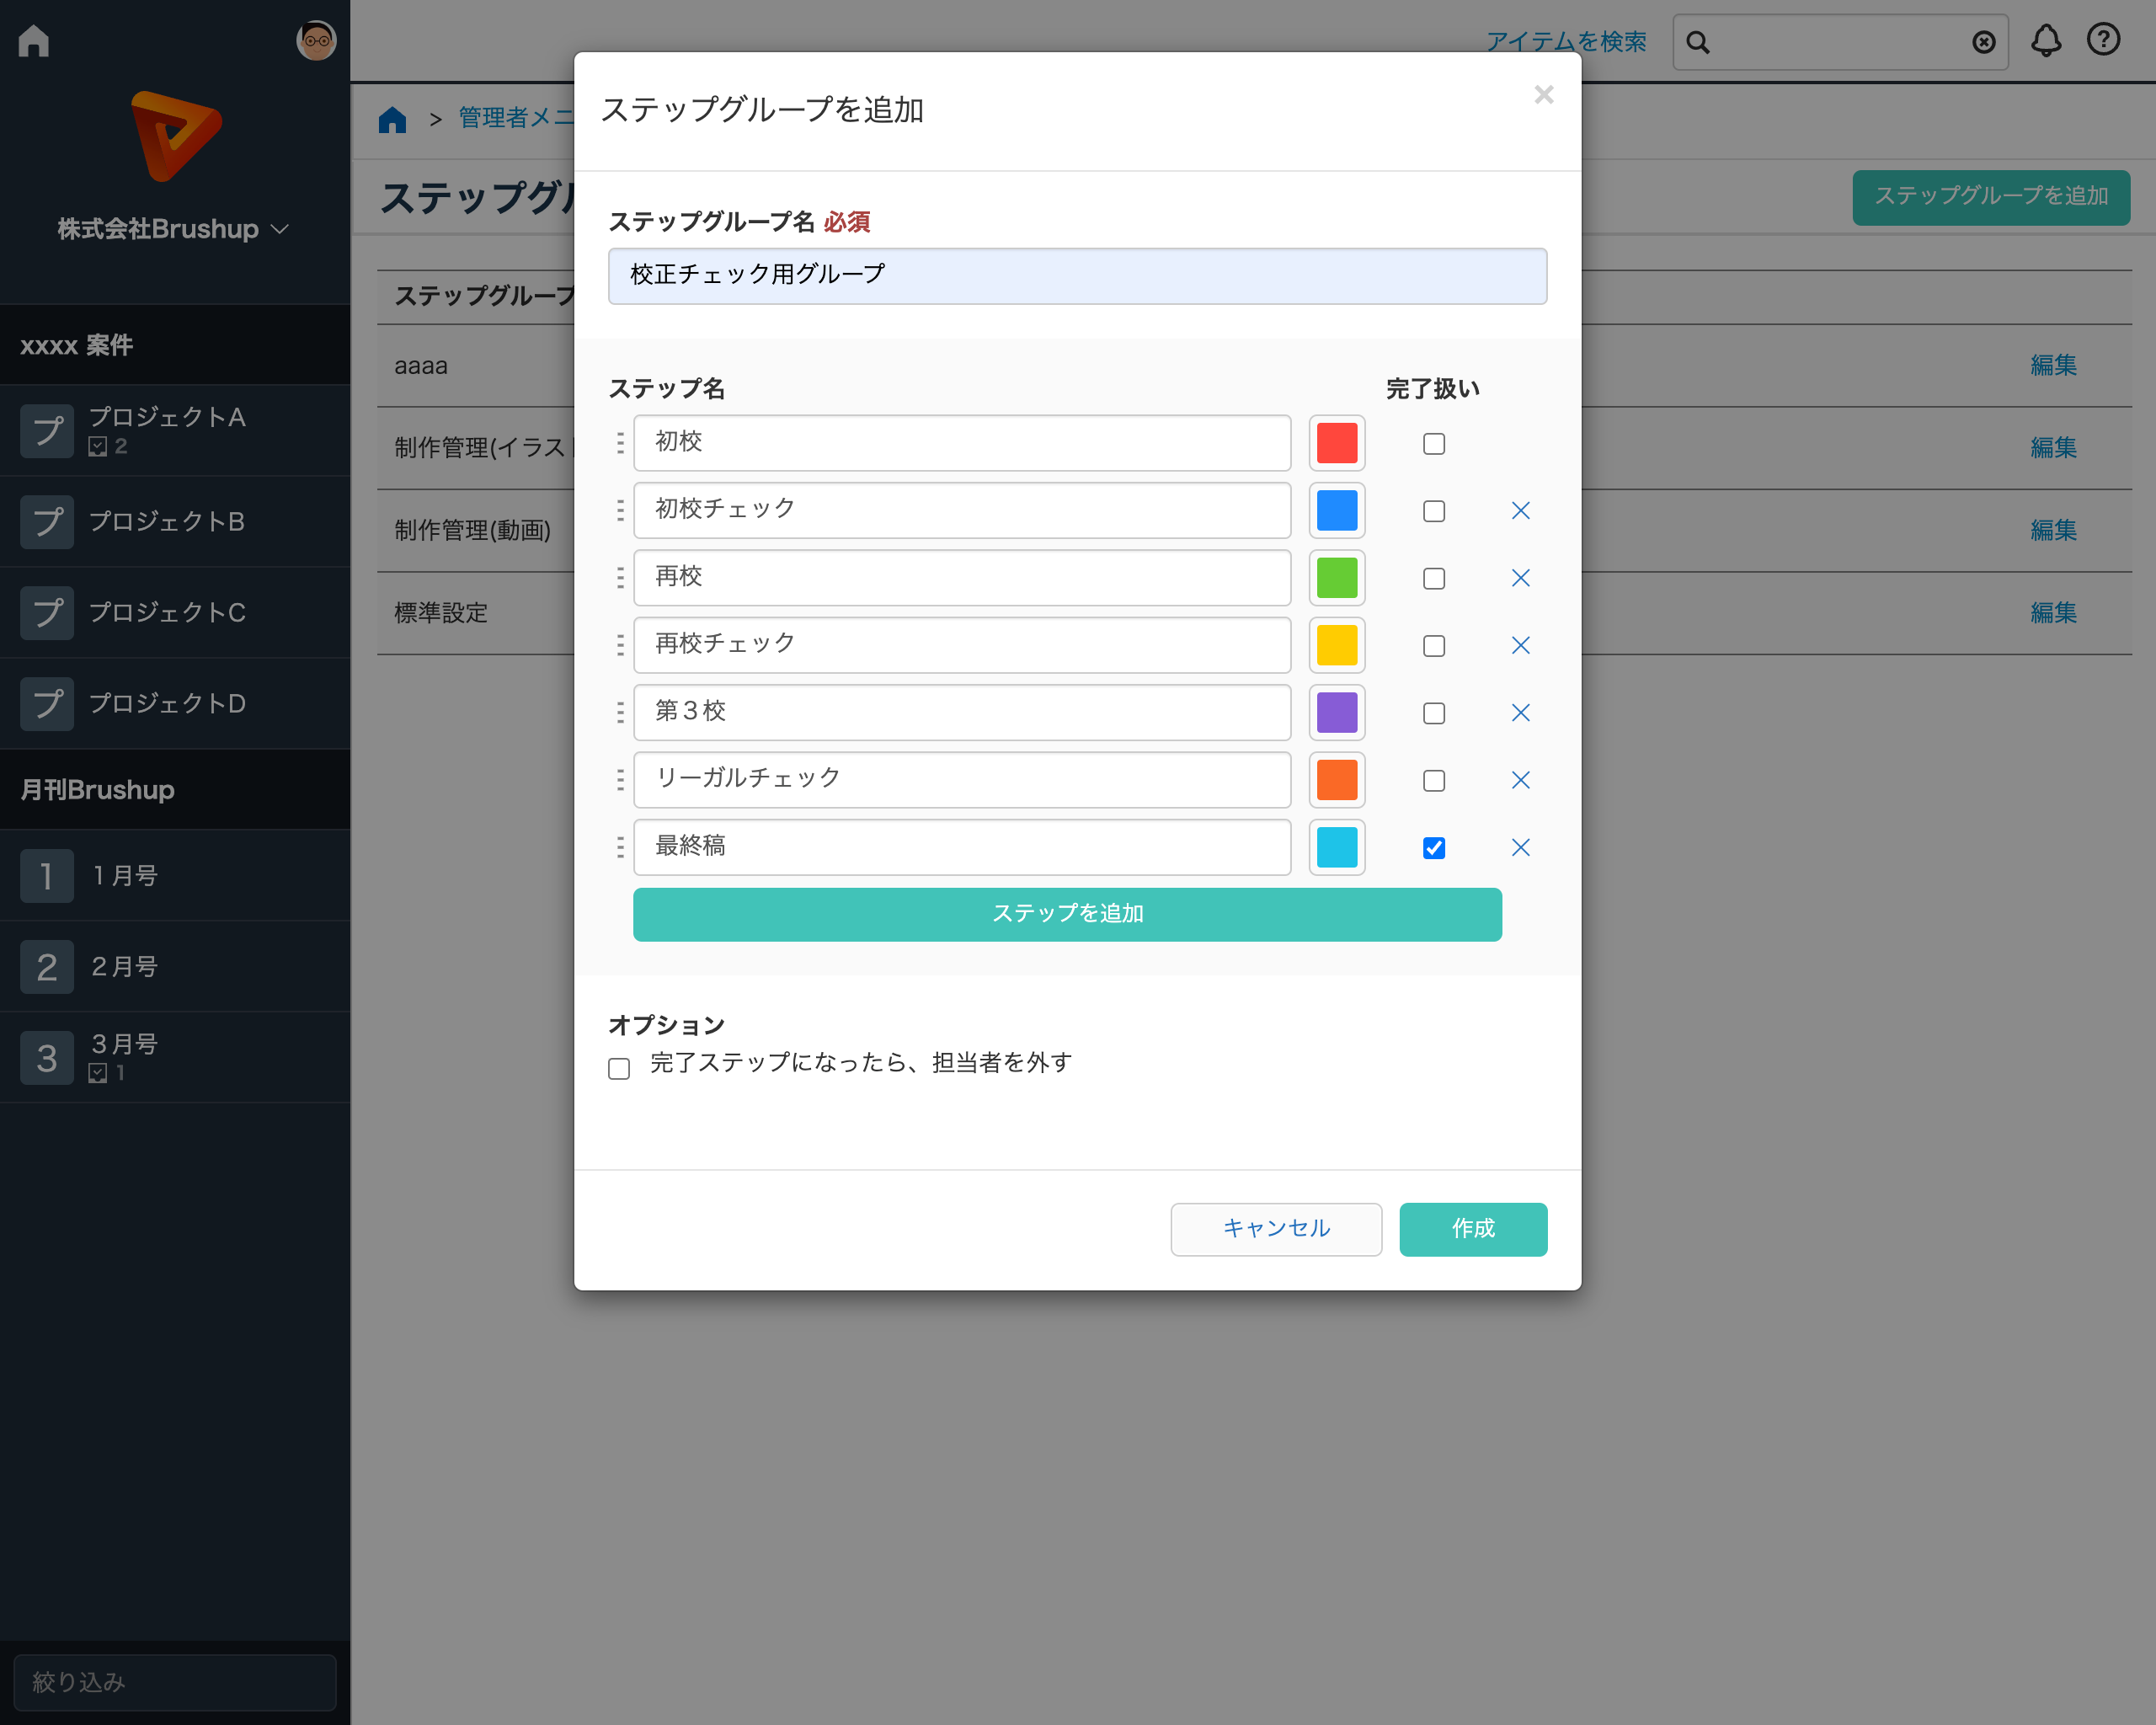The height and width of the screenshot is (1725, 2156).
Task: Click the ステップグループ名 input field
Action: pos(1076,275)
